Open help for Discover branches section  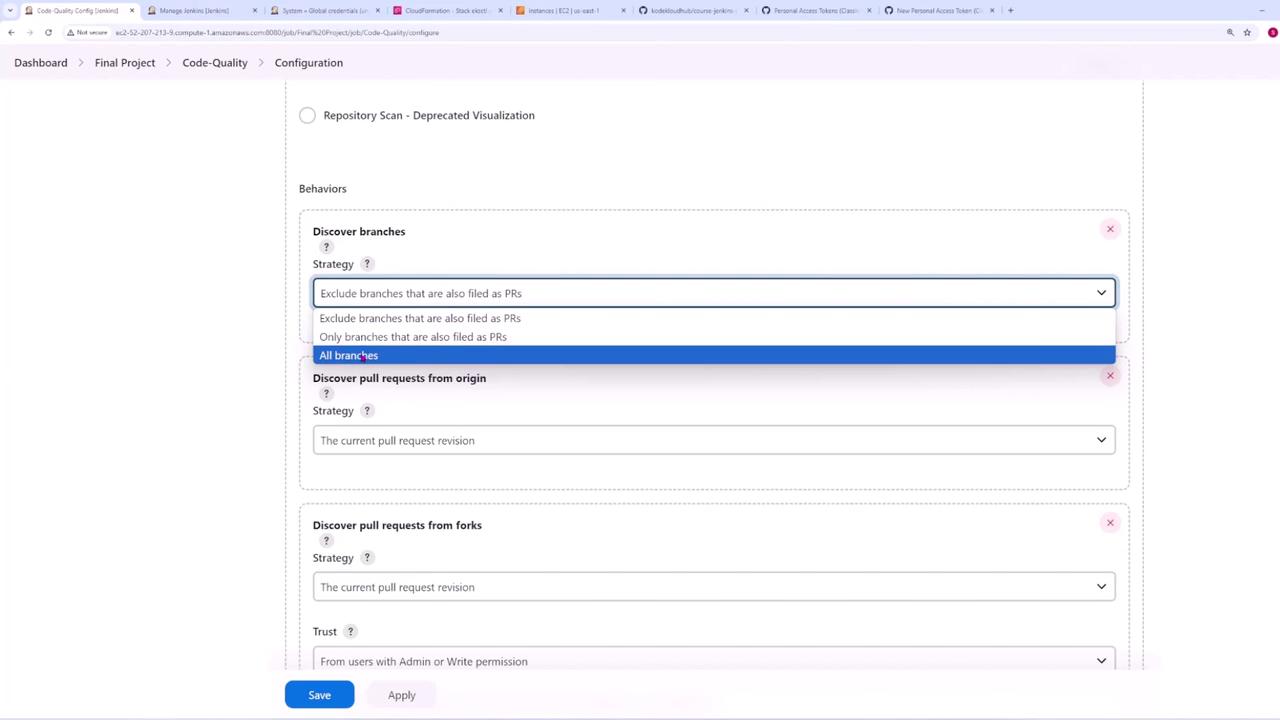coord(326,247)
